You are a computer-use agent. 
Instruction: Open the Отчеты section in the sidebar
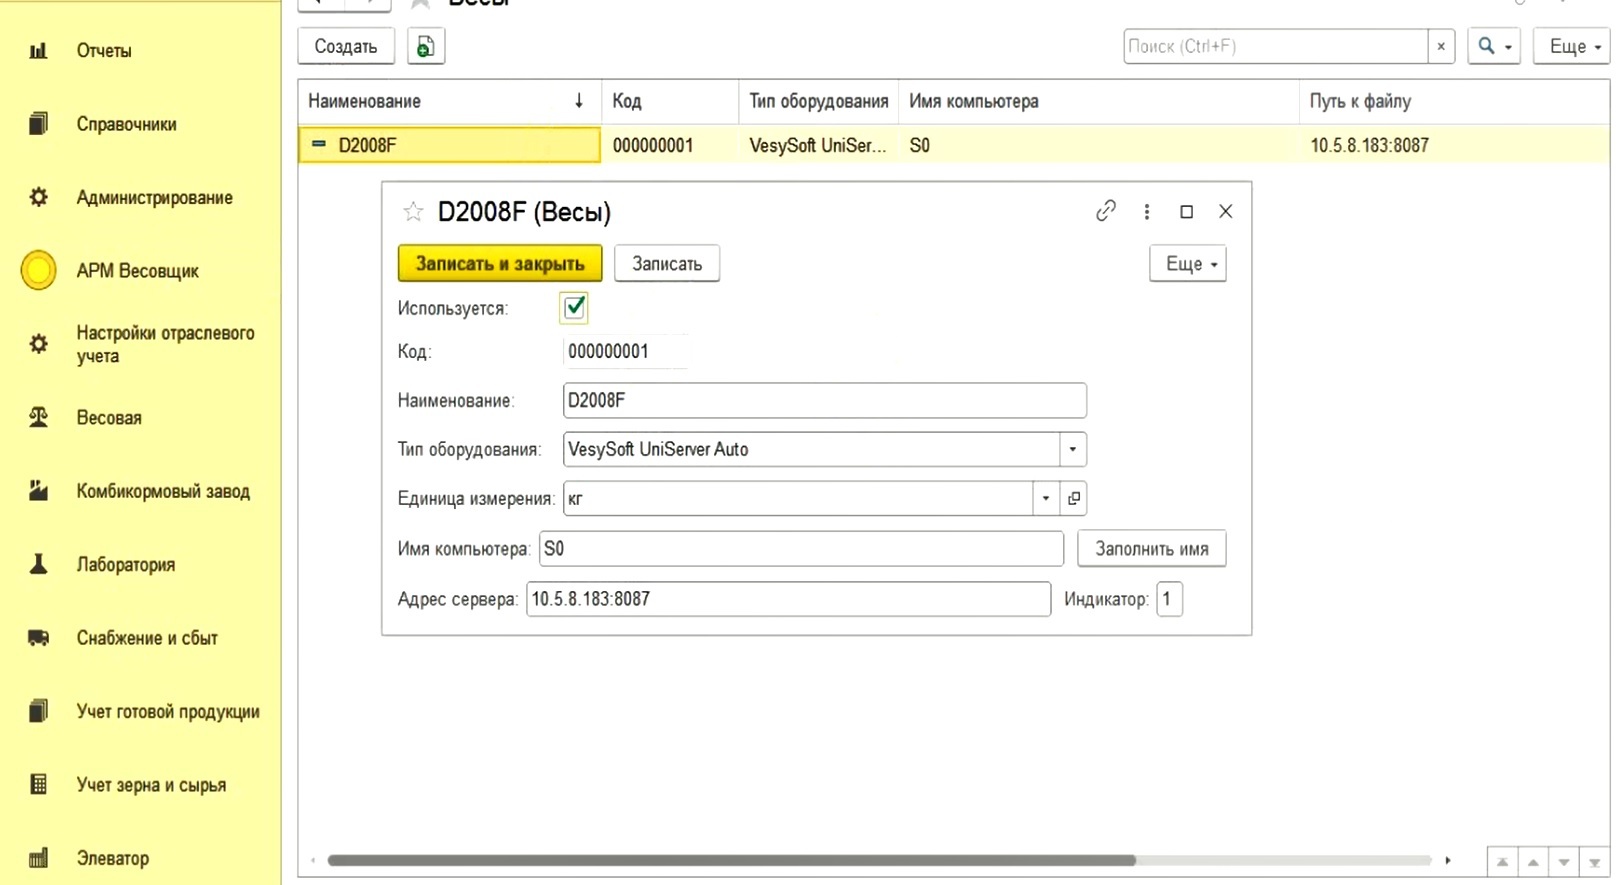click(104, 51)
